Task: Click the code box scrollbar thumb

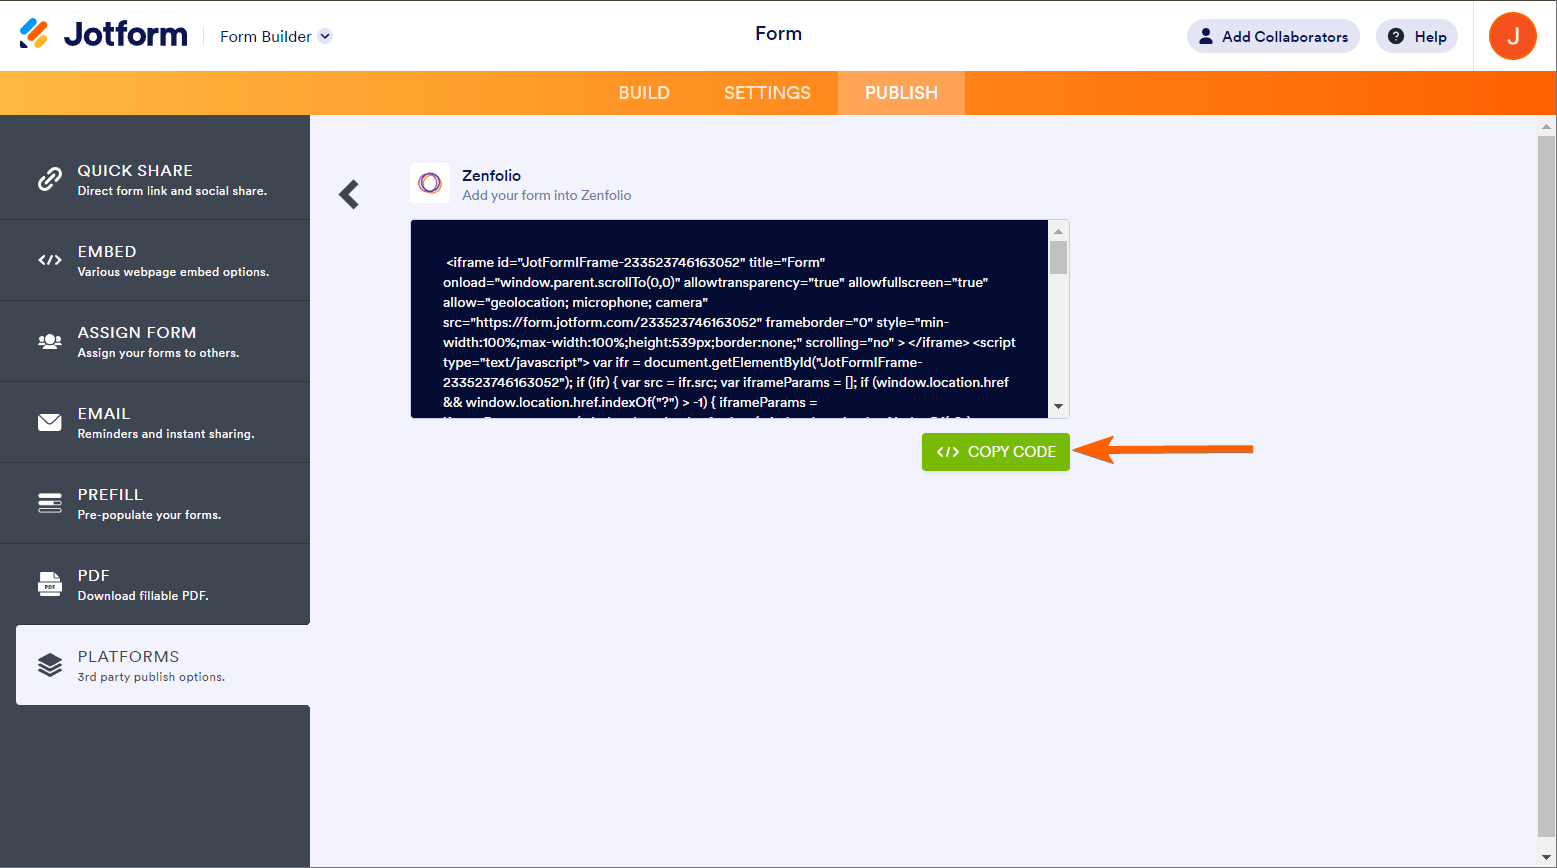Action: pyautogui.click(x=1058, y=257)
